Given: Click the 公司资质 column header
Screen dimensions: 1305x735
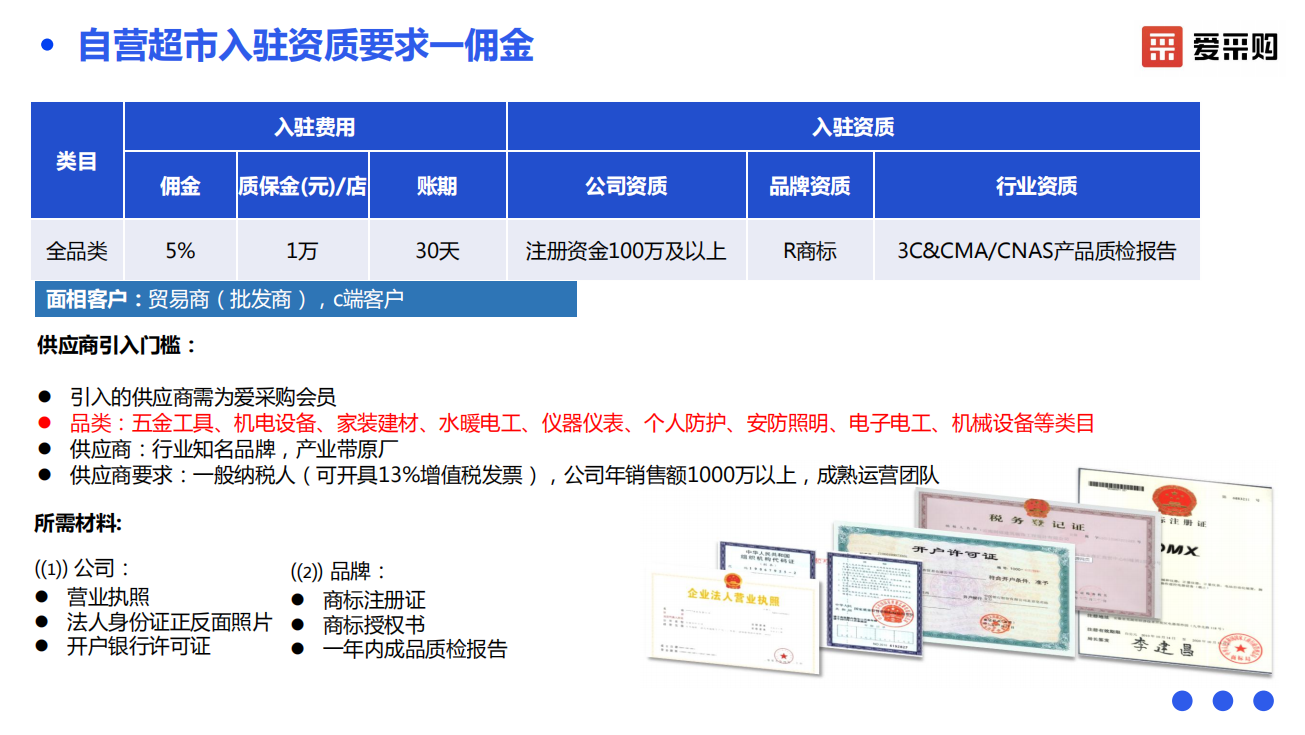Looking at the screenshot, I should tap(627, 186).
